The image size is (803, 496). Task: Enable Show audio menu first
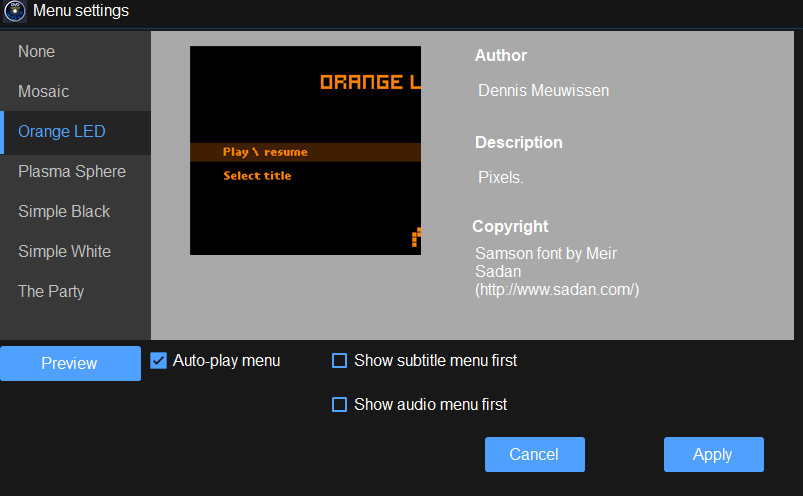pos(339,405)
